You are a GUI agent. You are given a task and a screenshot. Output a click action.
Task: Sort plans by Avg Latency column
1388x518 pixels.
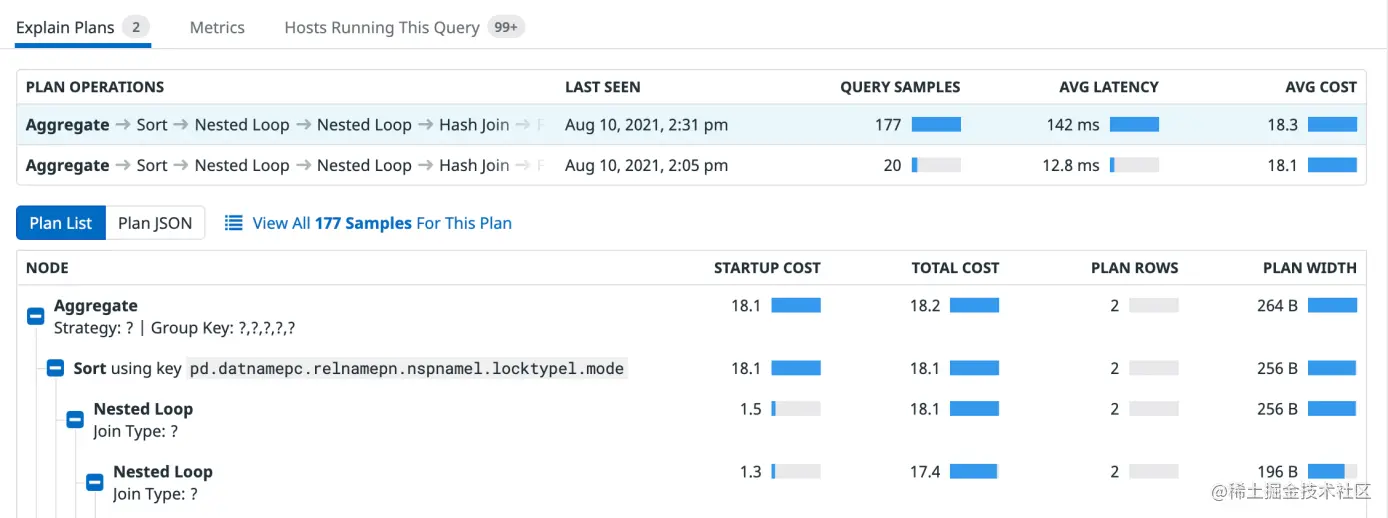pyautogui.click(x=1109, y=87)
